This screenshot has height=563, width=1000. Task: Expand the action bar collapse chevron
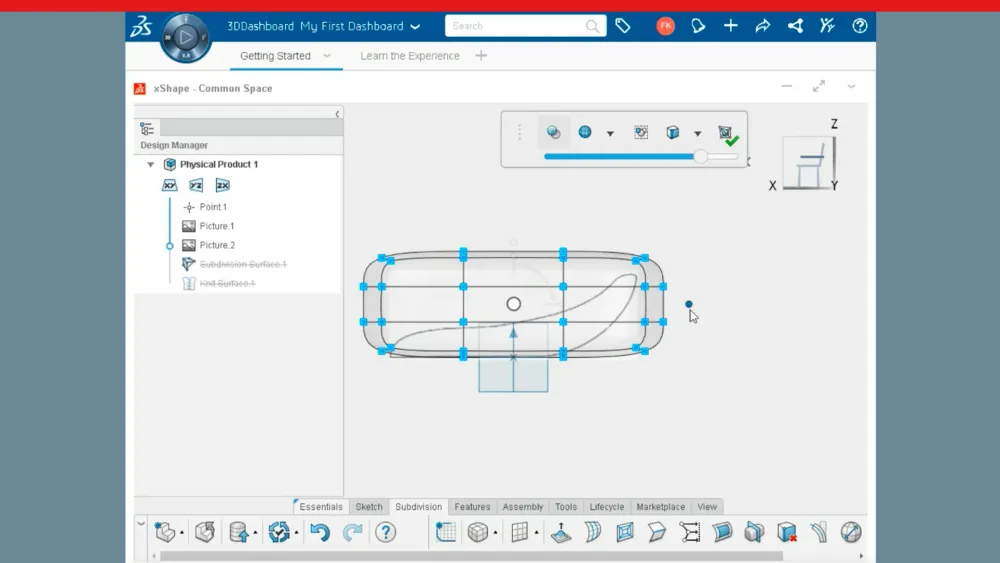coord(141,524)
